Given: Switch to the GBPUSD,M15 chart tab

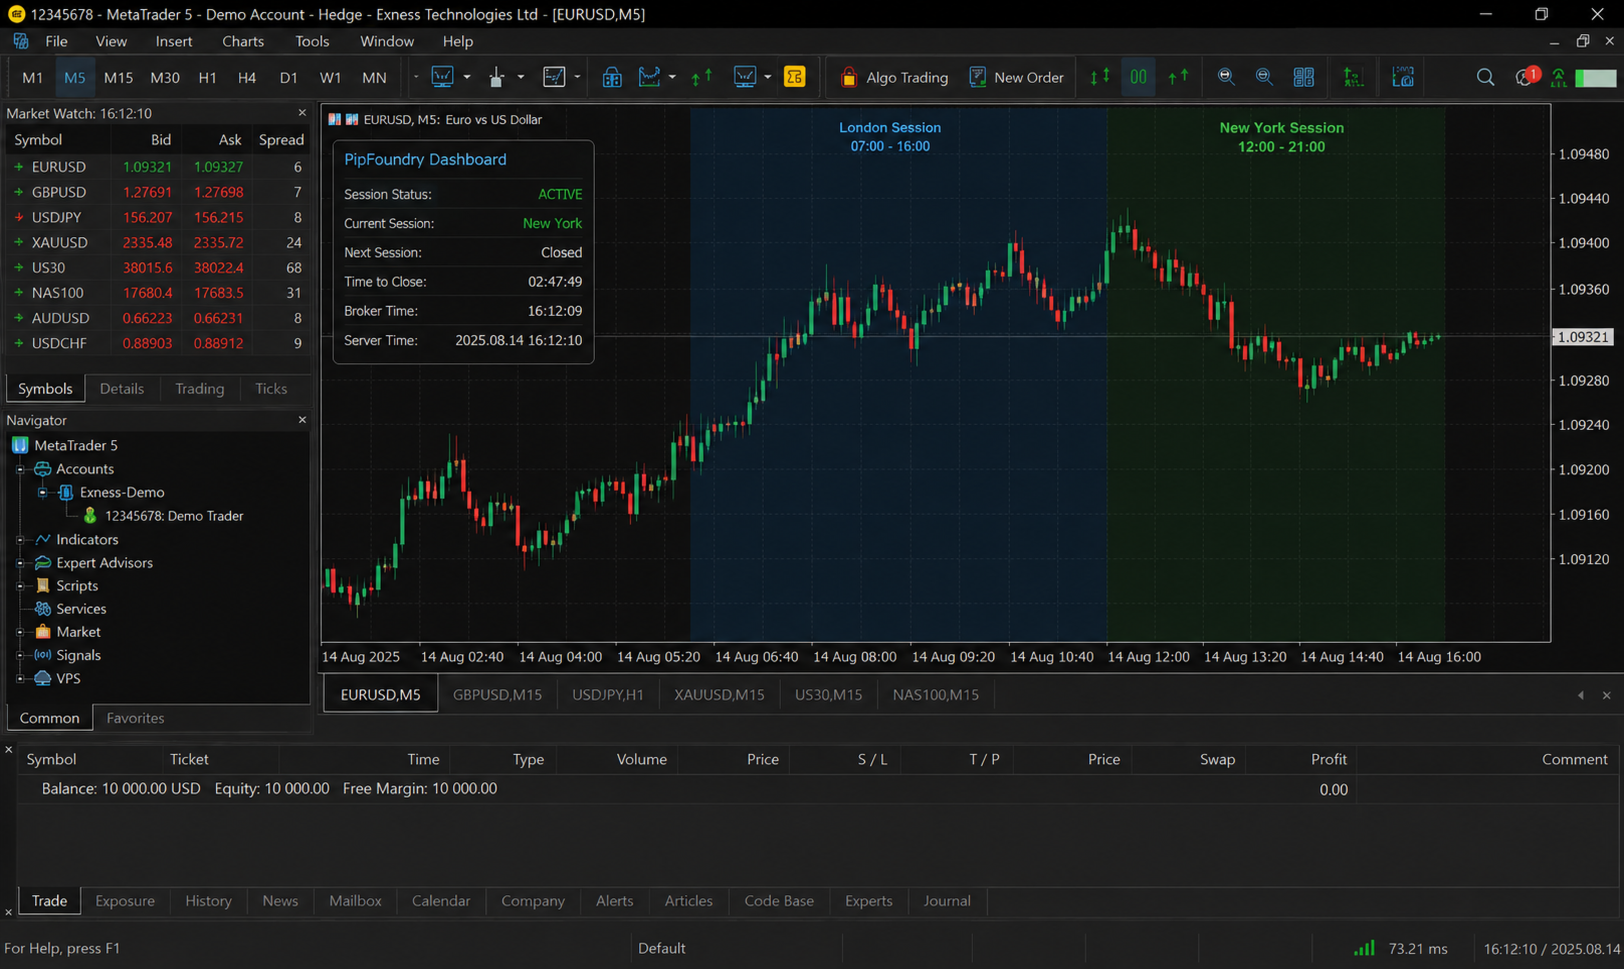Looking at the screenshot, I should point(497,694).
